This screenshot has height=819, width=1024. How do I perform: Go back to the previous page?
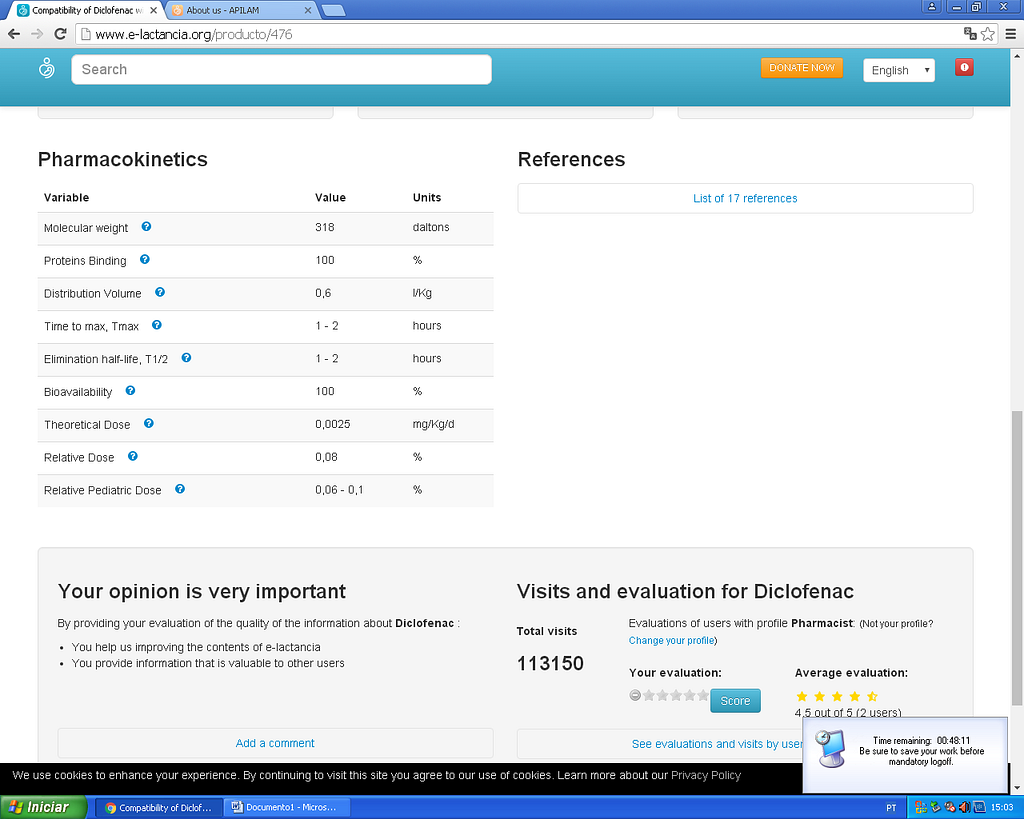[x=14, y=34]
